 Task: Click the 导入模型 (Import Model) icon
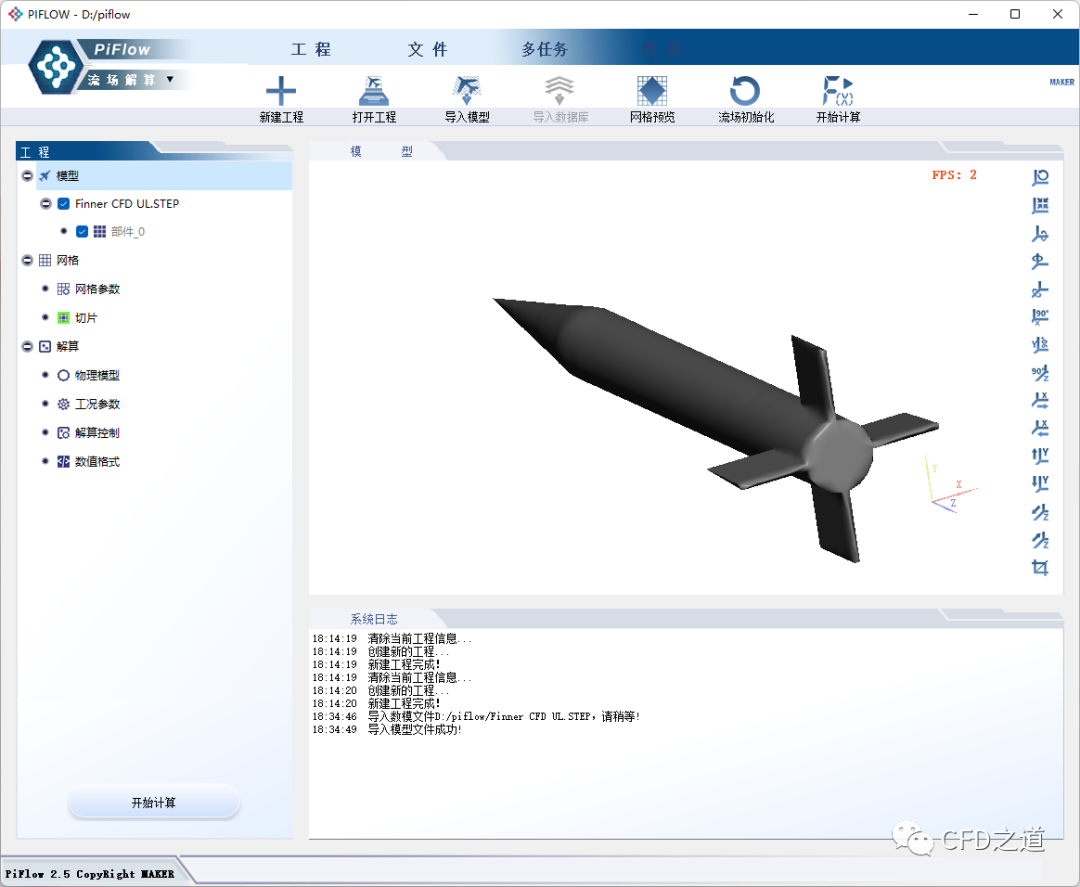[x=467, y=92]
